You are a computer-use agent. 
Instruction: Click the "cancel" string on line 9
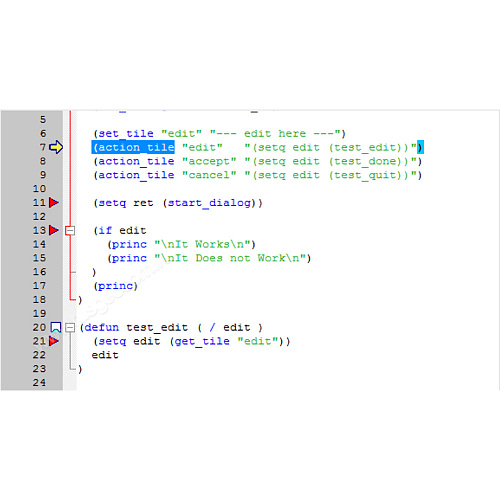click(209, 175)
